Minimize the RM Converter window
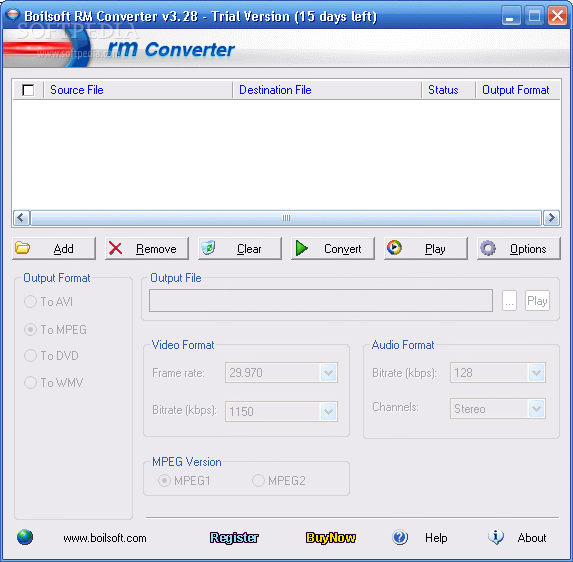 (x=511, y=16)
